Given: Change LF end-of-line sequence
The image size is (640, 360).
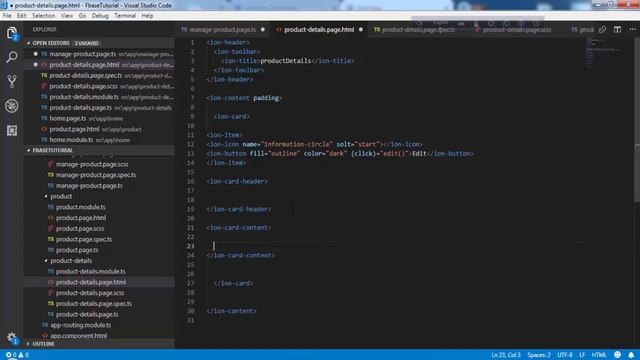Looking at the screenshot, I should [x=582, y=355].
